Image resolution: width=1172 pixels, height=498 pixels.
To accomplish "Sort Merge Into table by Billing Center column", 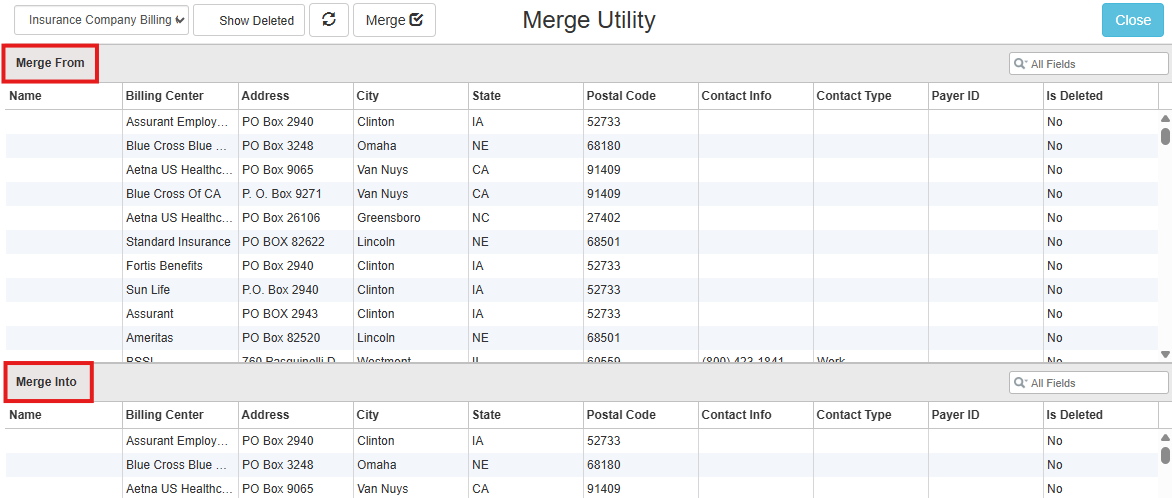I will 180,415.
